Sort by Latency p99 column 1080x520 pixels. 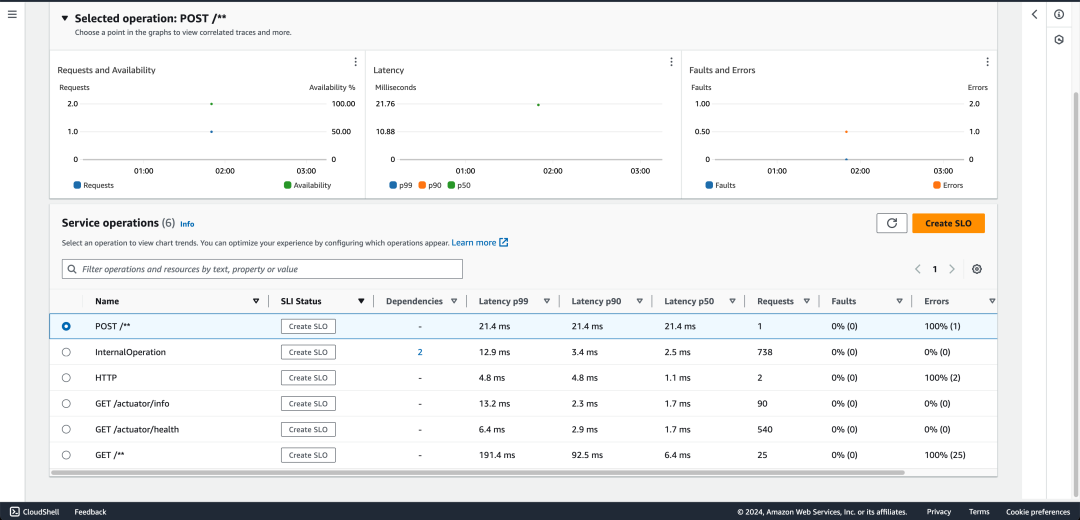547,301
